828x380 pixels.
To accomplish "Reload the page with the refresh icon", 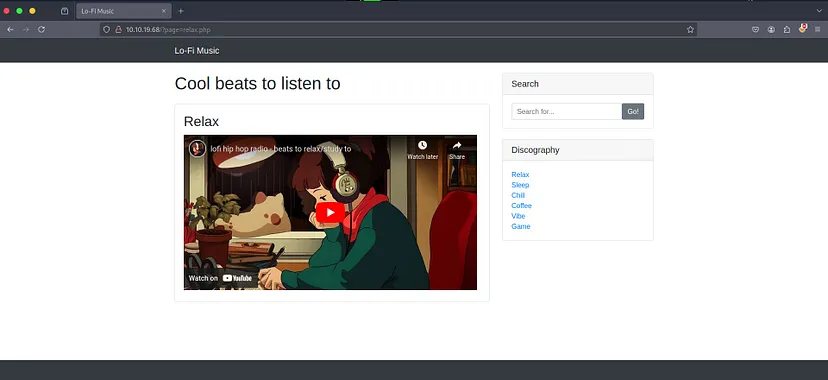I will click(x=41, y=30).
